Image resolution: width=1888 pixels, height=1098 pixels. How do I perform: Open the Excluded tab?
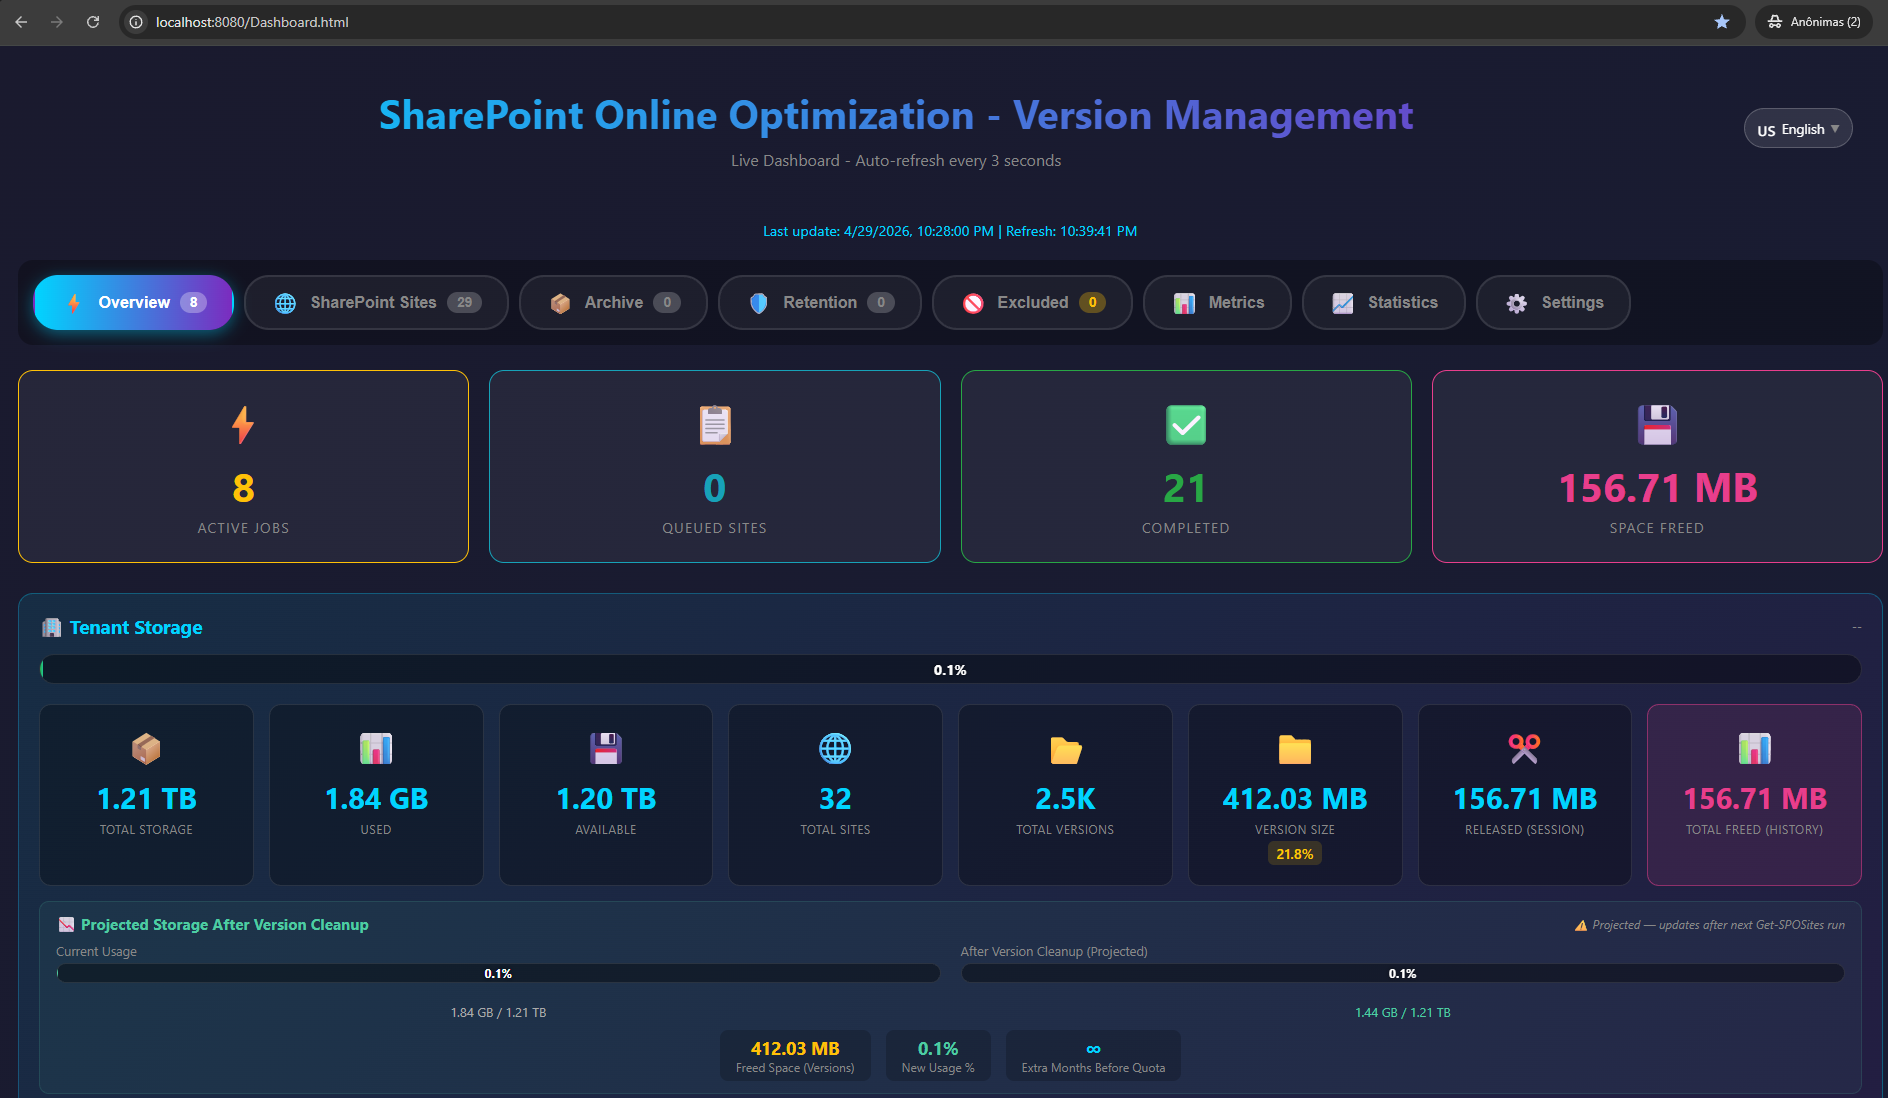(x=1032, y=302)
